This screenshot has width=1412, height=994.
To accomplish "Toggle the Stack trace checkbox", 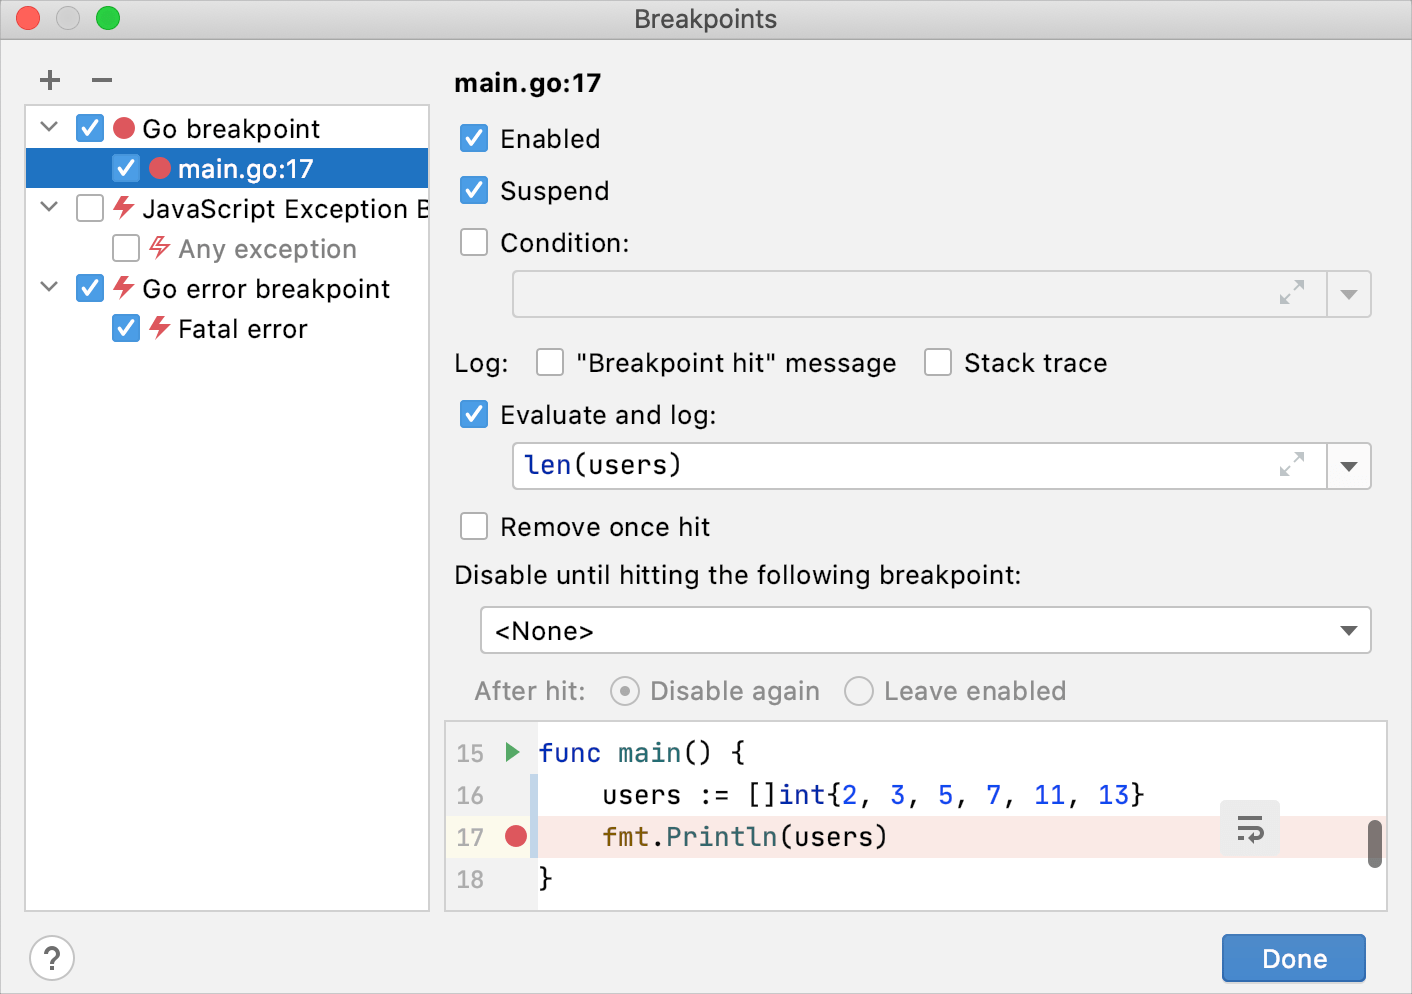I will tap(938, 362).
